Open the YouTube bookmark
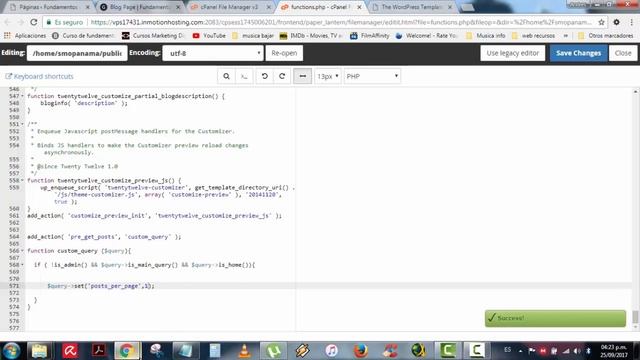640x360 pixels. (209, 36)
